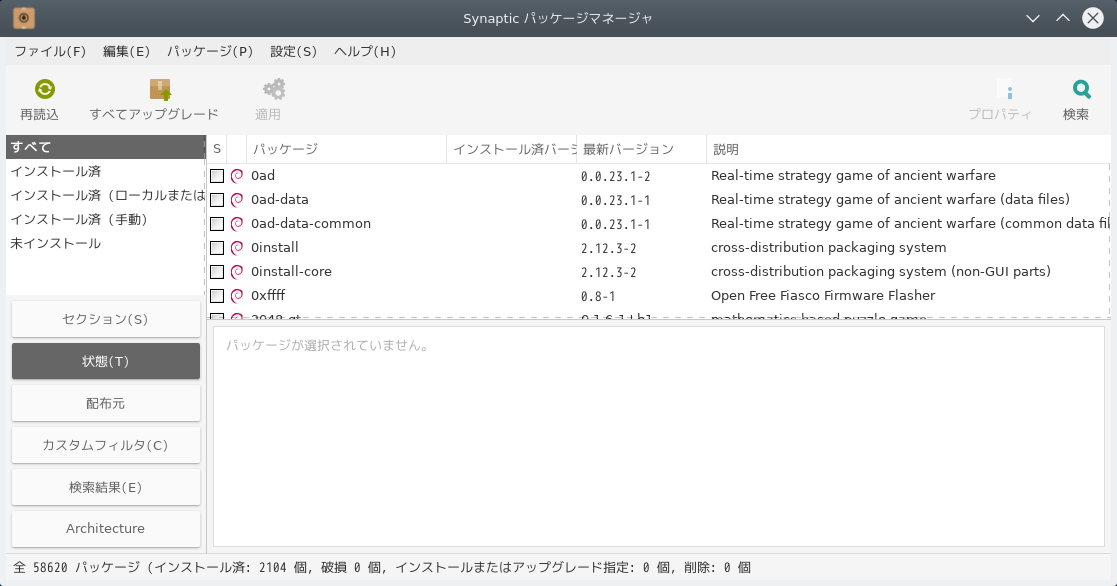Sort by パッケージ column header

click(x=346, y=149)
